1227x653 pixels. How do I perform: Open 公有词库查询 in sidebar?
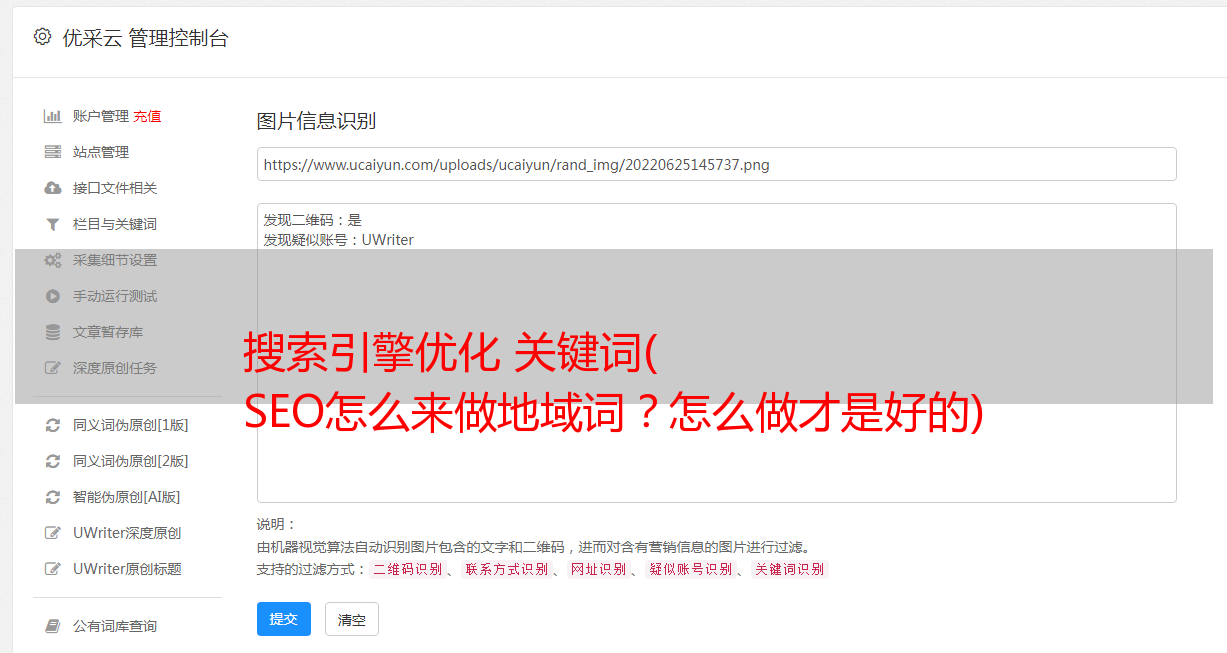coord(115,626)
